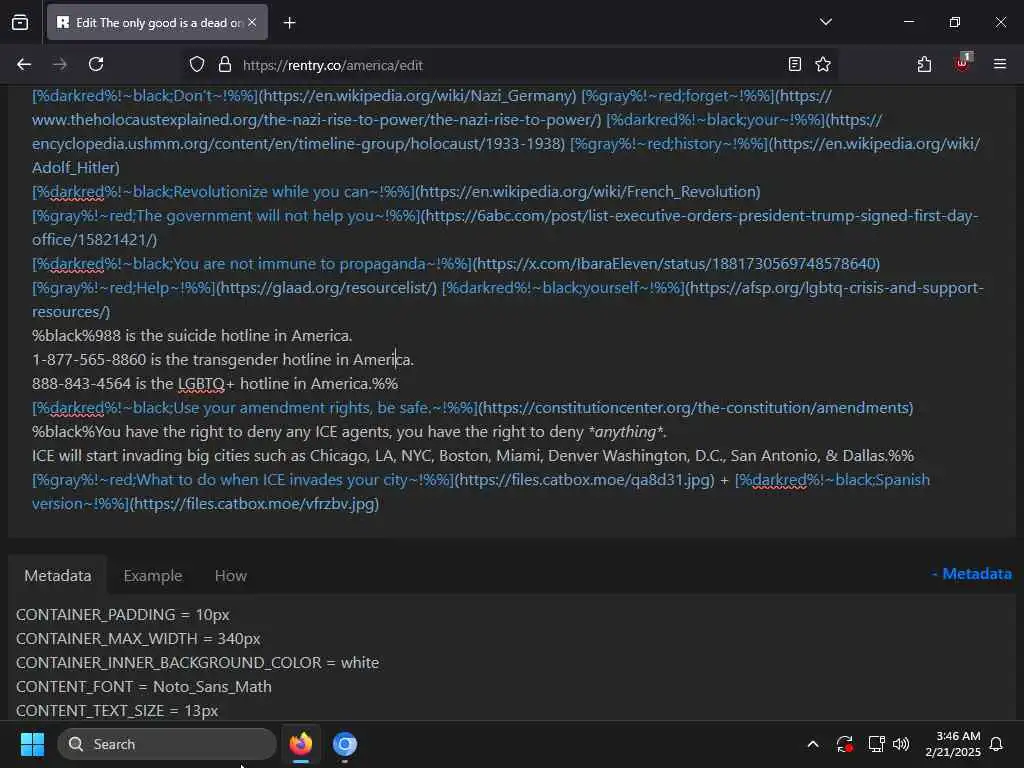Image resolution: width=1024 pixels, height=768 pixels.
Task: Open a new tab with plus button
Action: [289, 23]
